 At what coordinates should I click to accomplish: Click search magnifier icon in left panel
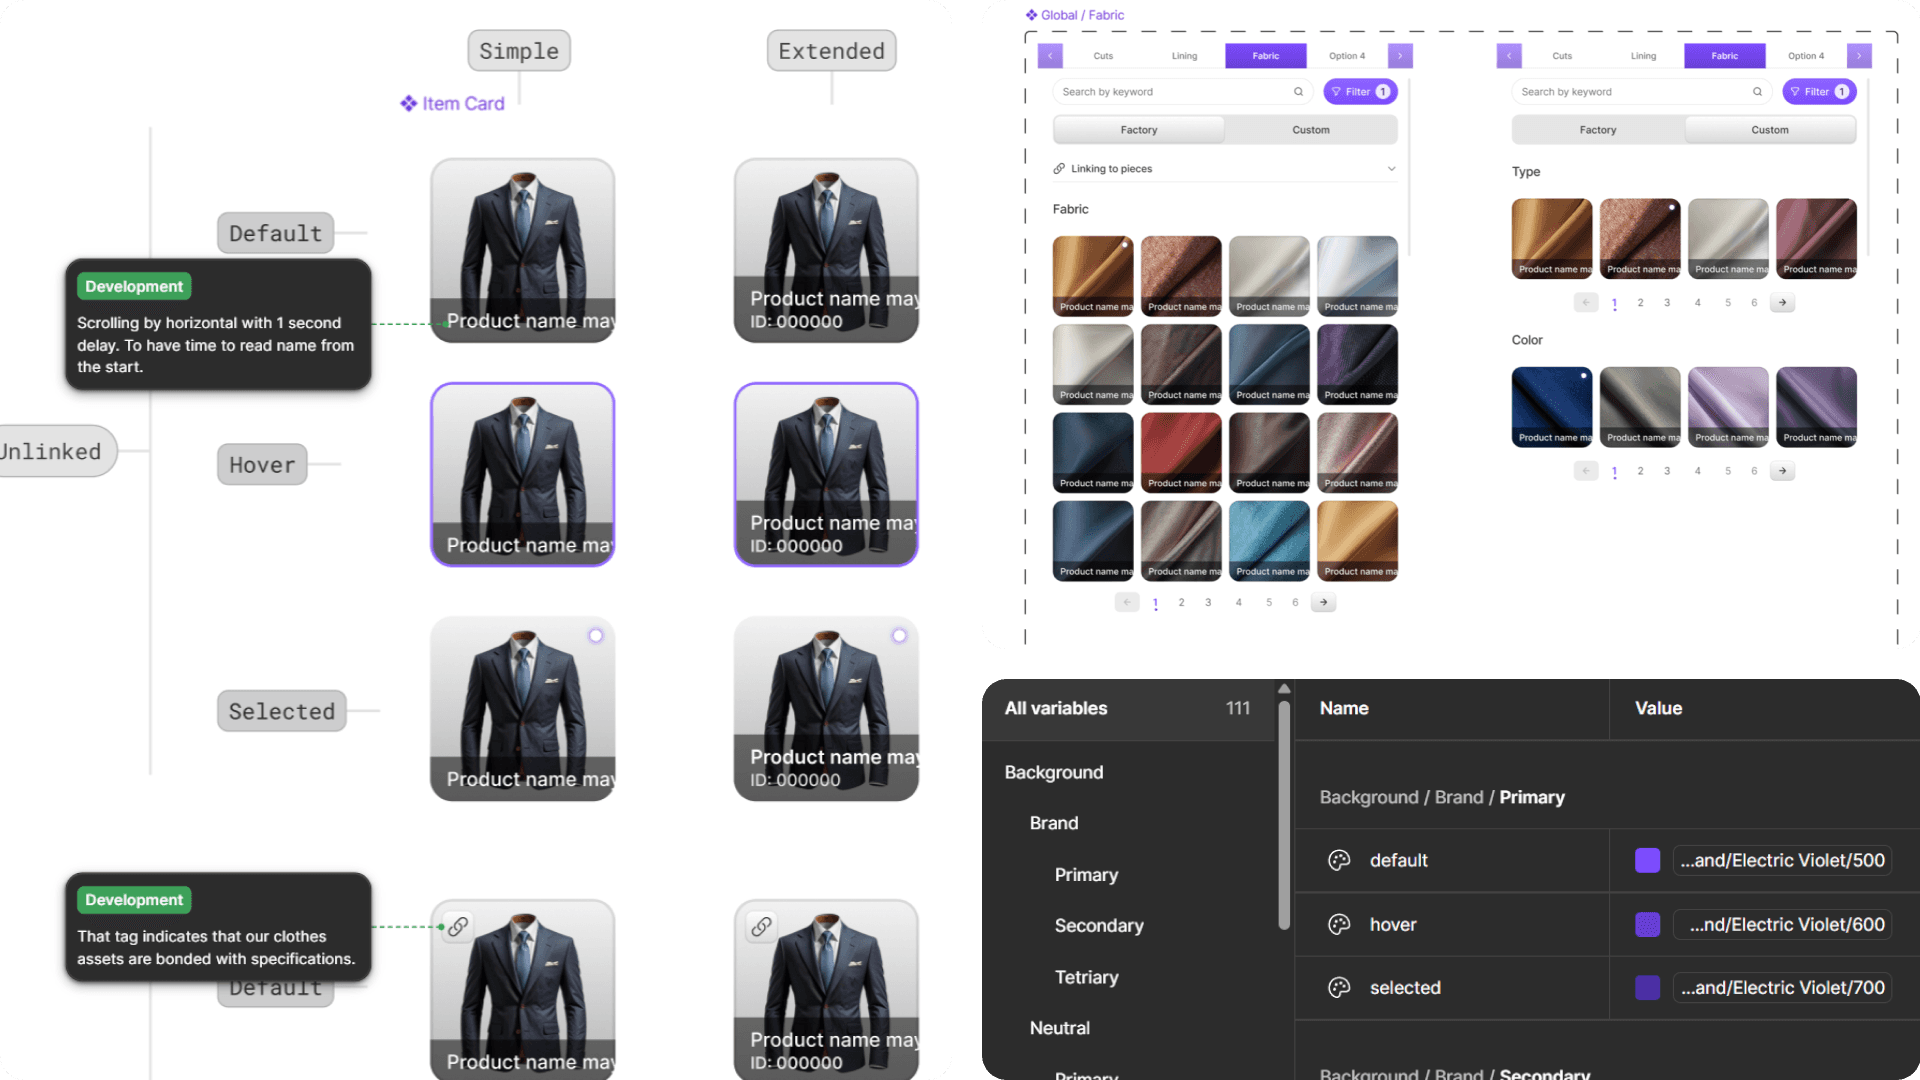1298,92
